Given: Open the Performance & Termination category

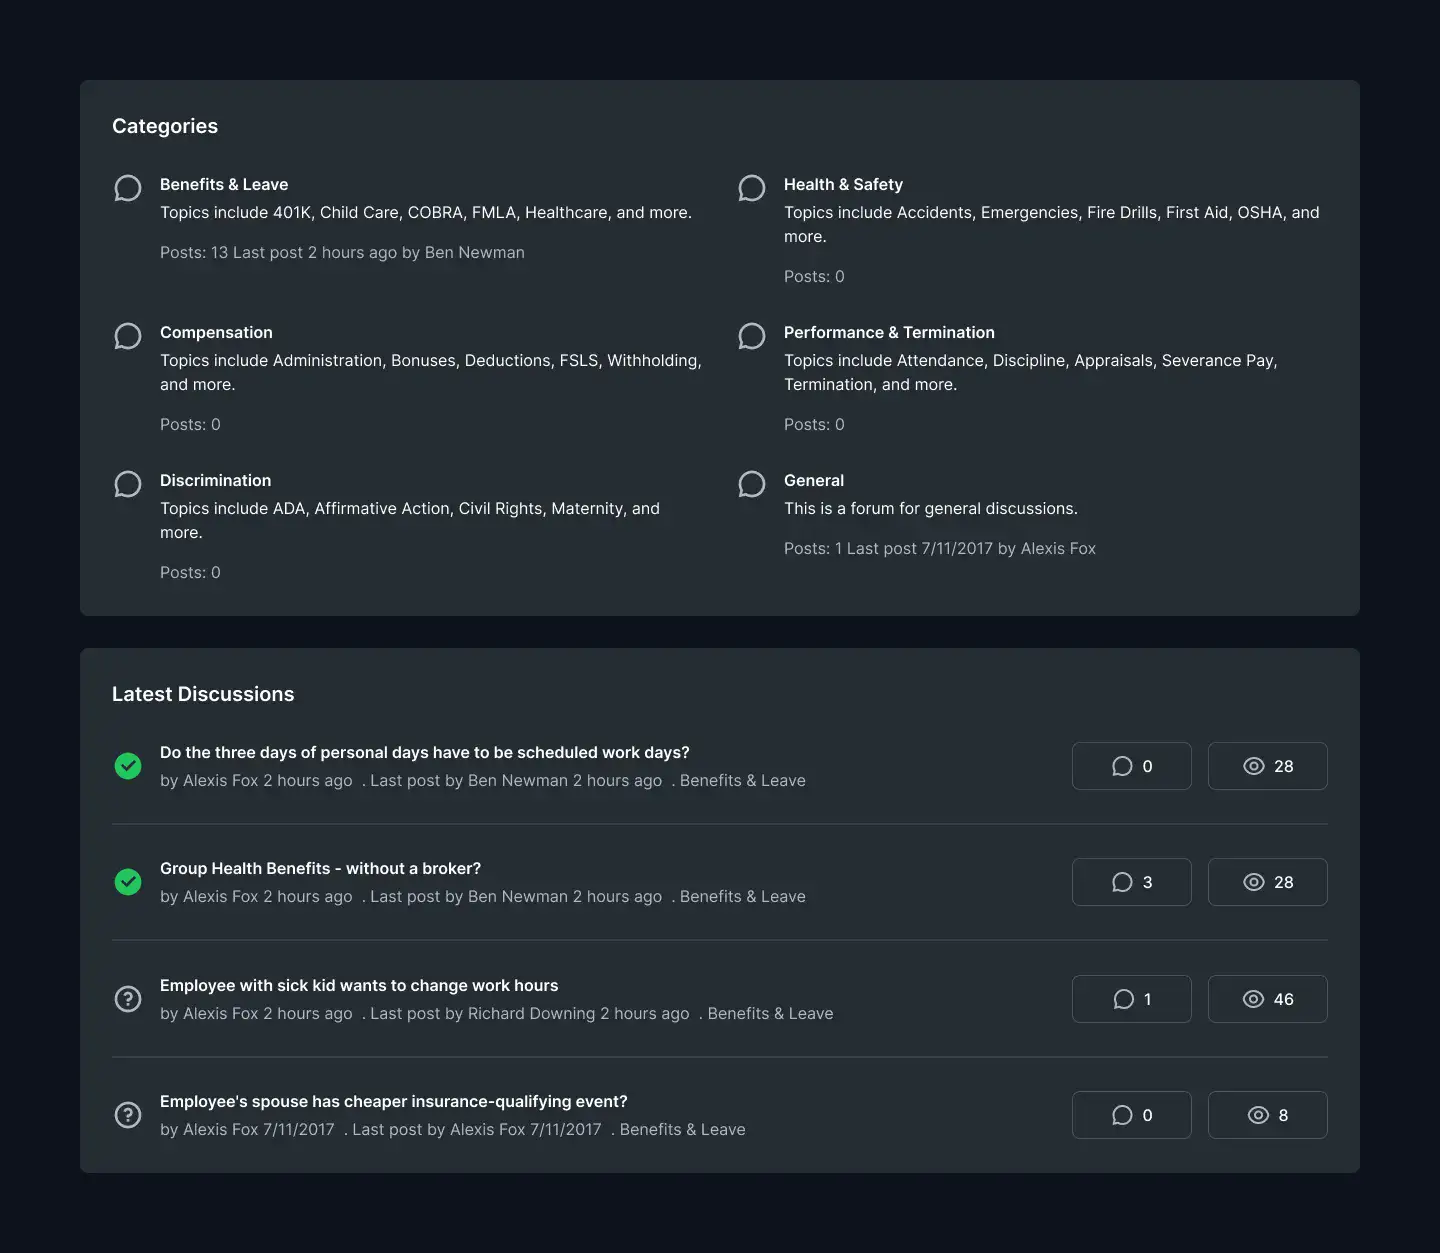Looking at the screenshot, I should tap(889, 332).
